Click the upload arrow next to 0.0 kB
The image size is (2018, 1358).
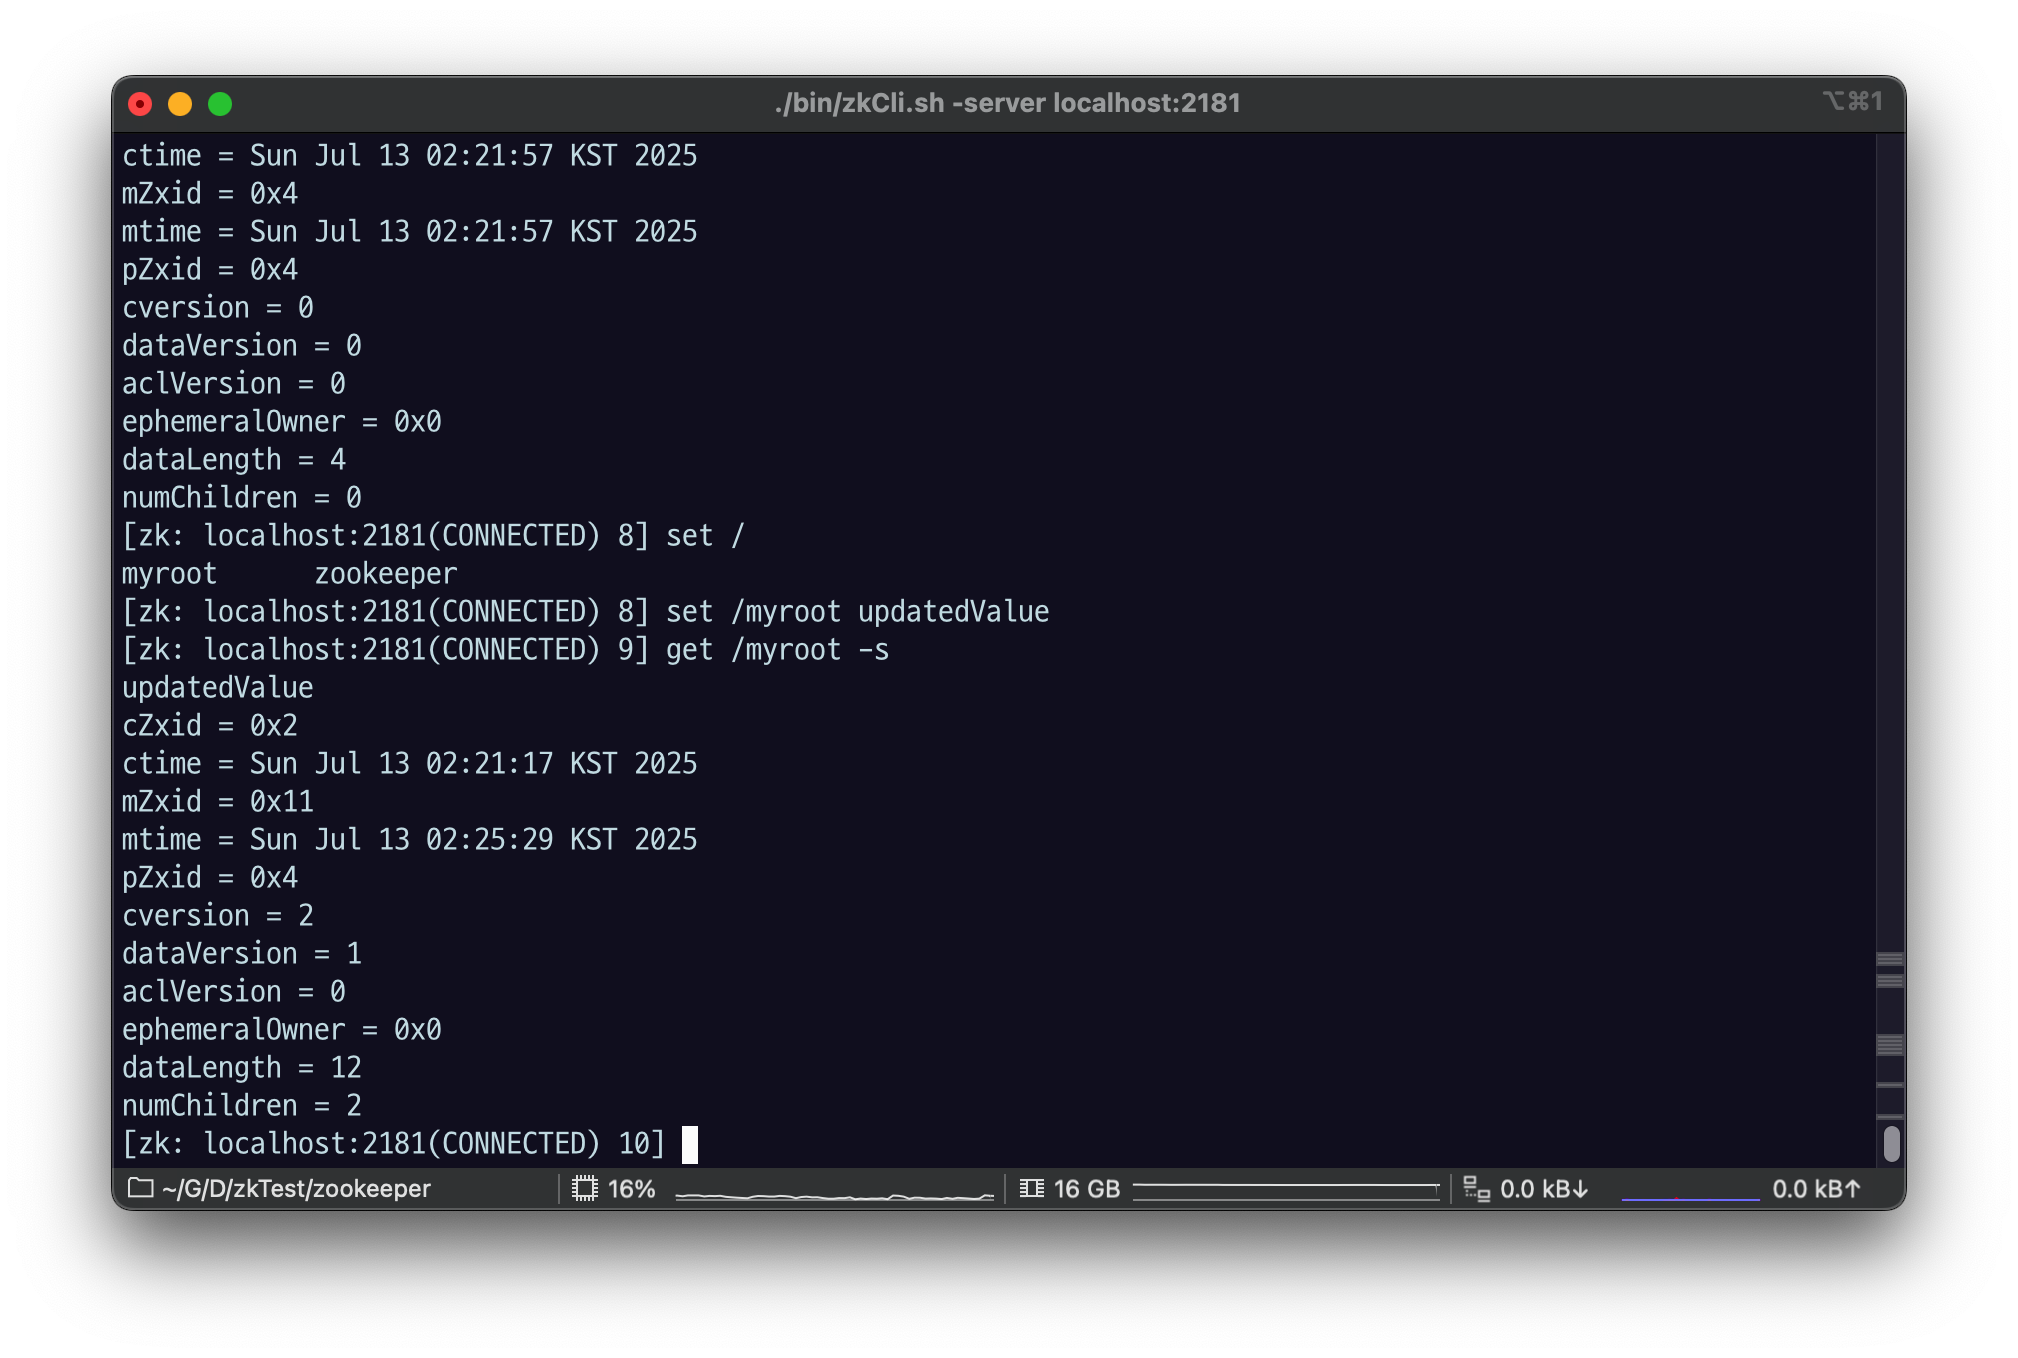1853,1189
